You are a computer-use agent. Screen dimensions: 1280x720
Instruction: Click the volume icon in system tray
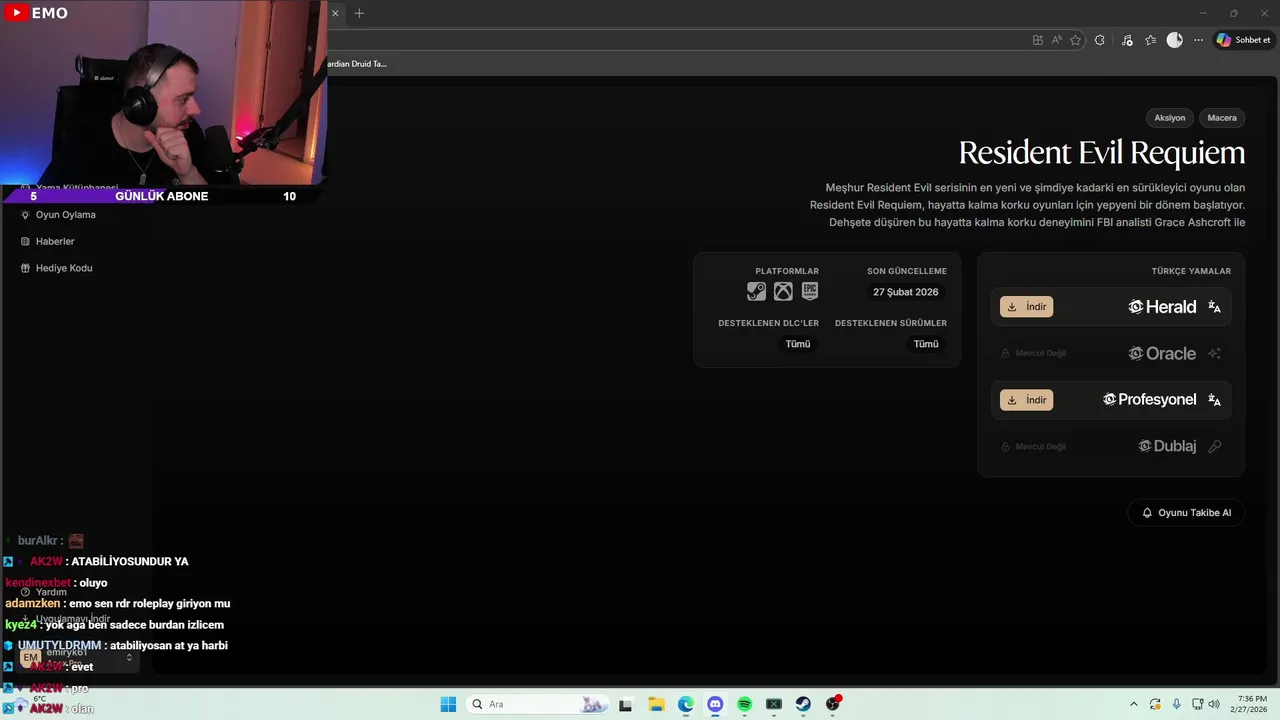pyautogui.click(x=1214, y=704)
